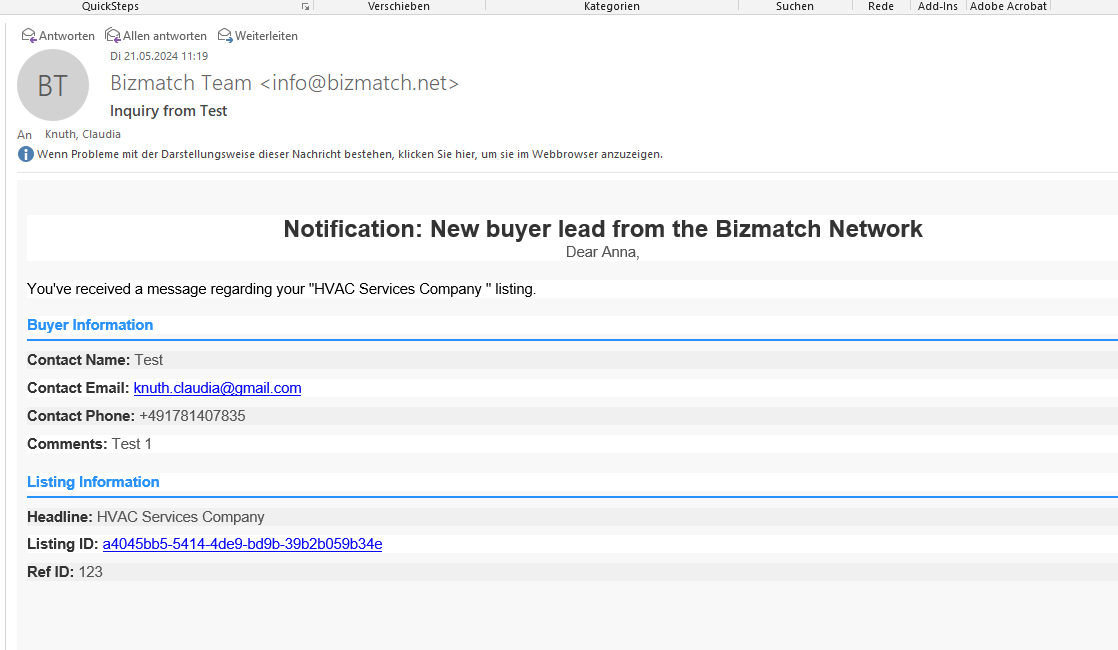Click the Kategorien ribbon group label
This screenshot has width=1118, height=650.
tap(612, 6)
